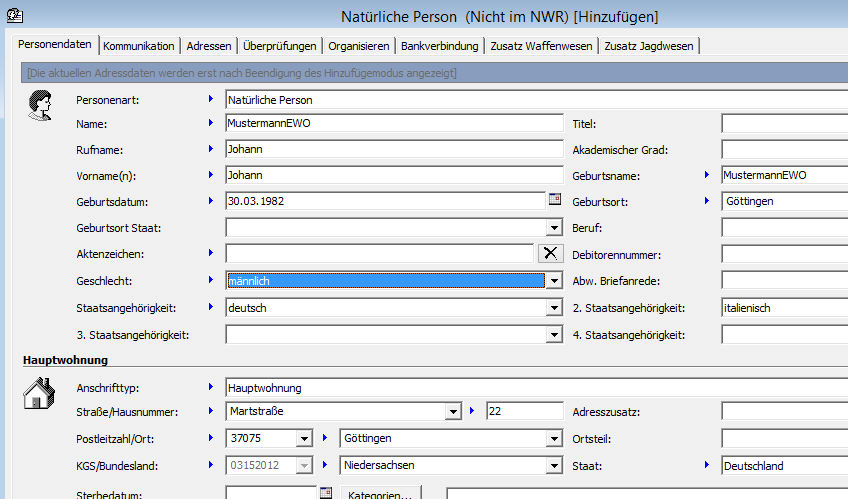The image size is (848, 499).
Task: Expand the Geschlecht dropdown
Action: [554, 281]
